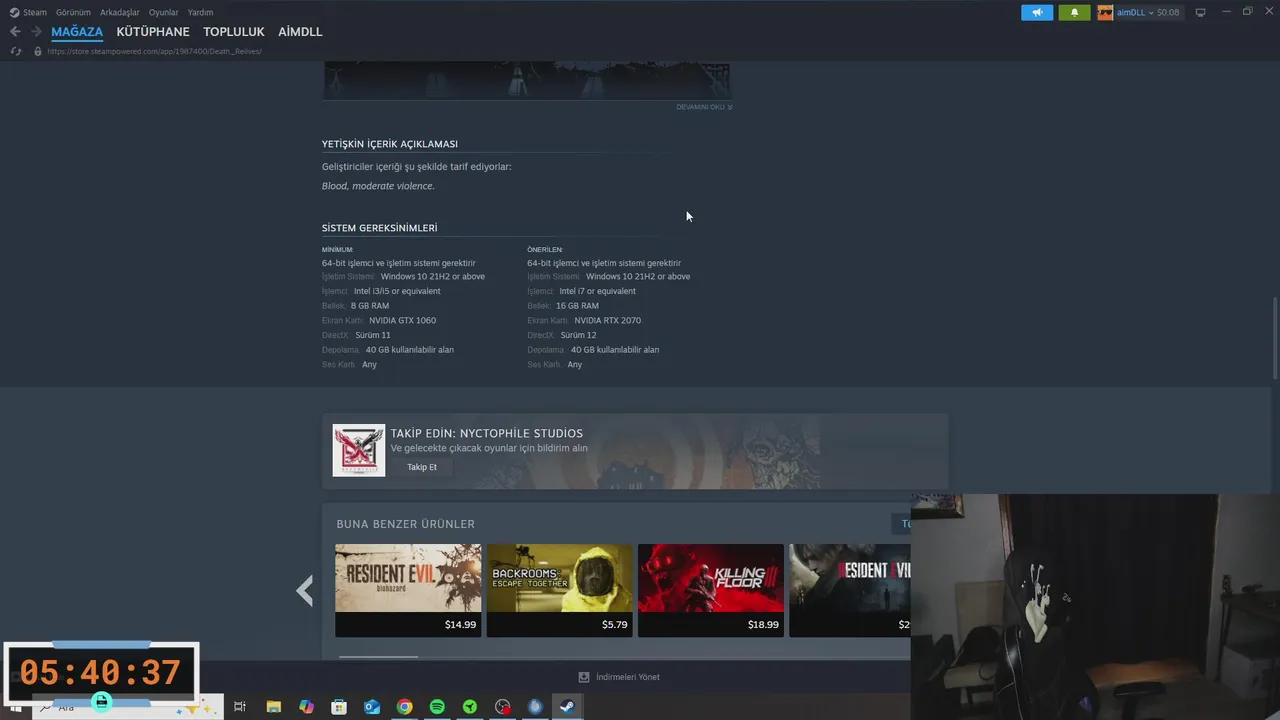Open the green notifications bell
Screen dimensions: 1280x720
point(1075,13)
